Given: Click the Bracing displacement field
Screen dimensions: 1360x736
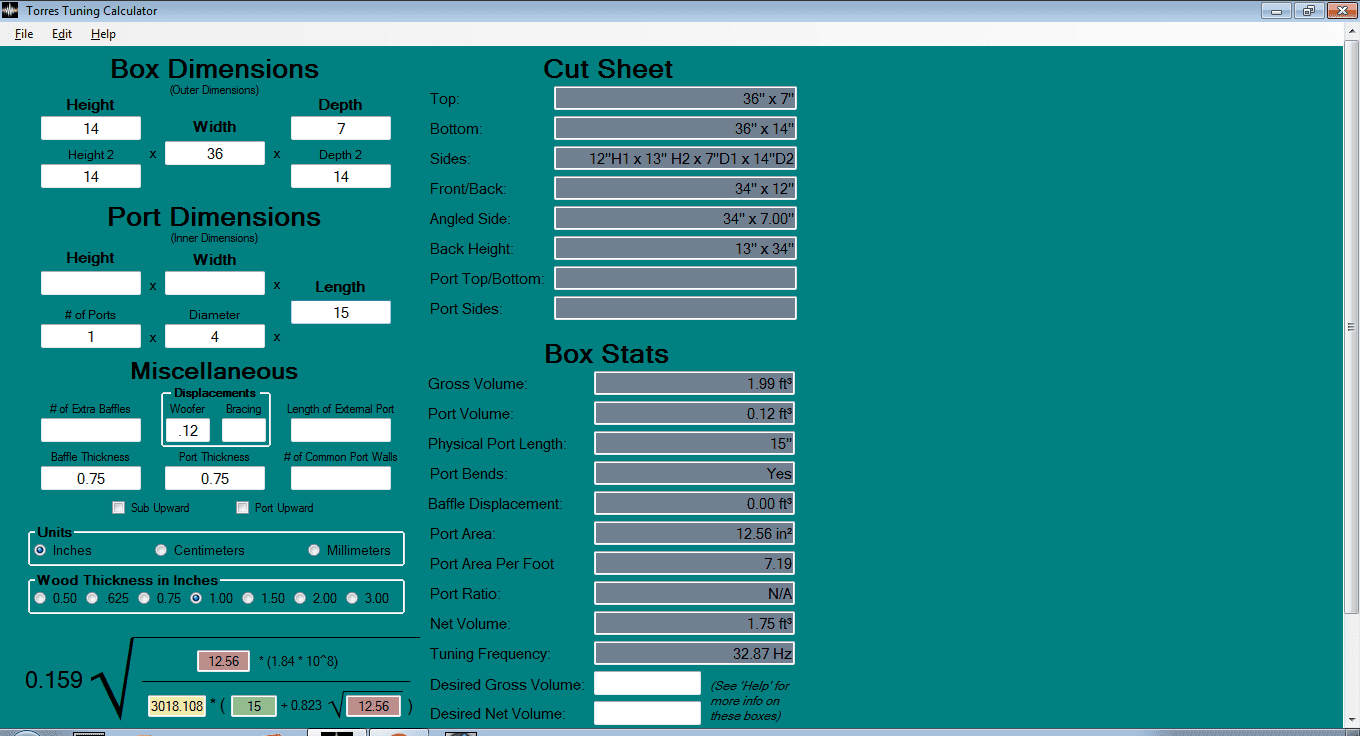Looking at the screenshot, I should (x=244, y=430).
